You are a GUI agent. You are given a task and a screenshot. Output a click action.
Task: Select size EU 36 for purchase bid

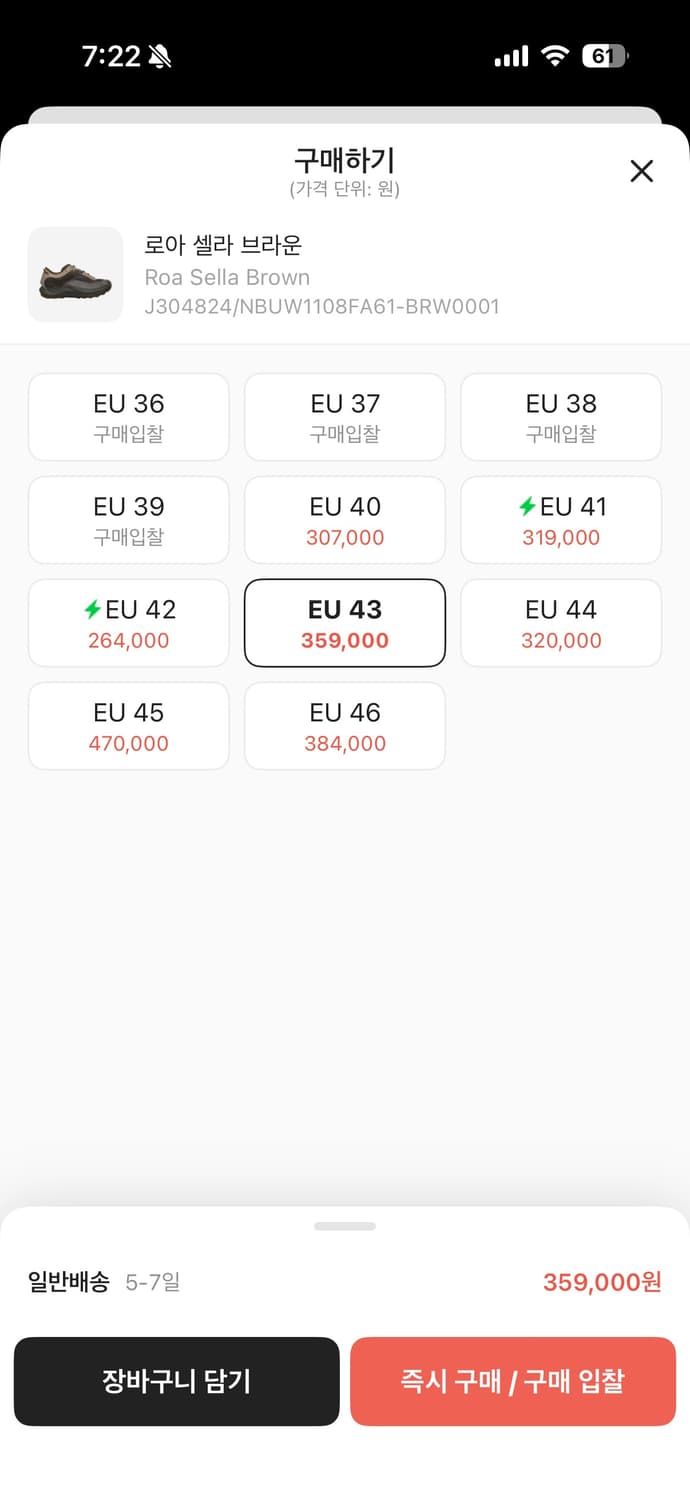coord(128,417)
